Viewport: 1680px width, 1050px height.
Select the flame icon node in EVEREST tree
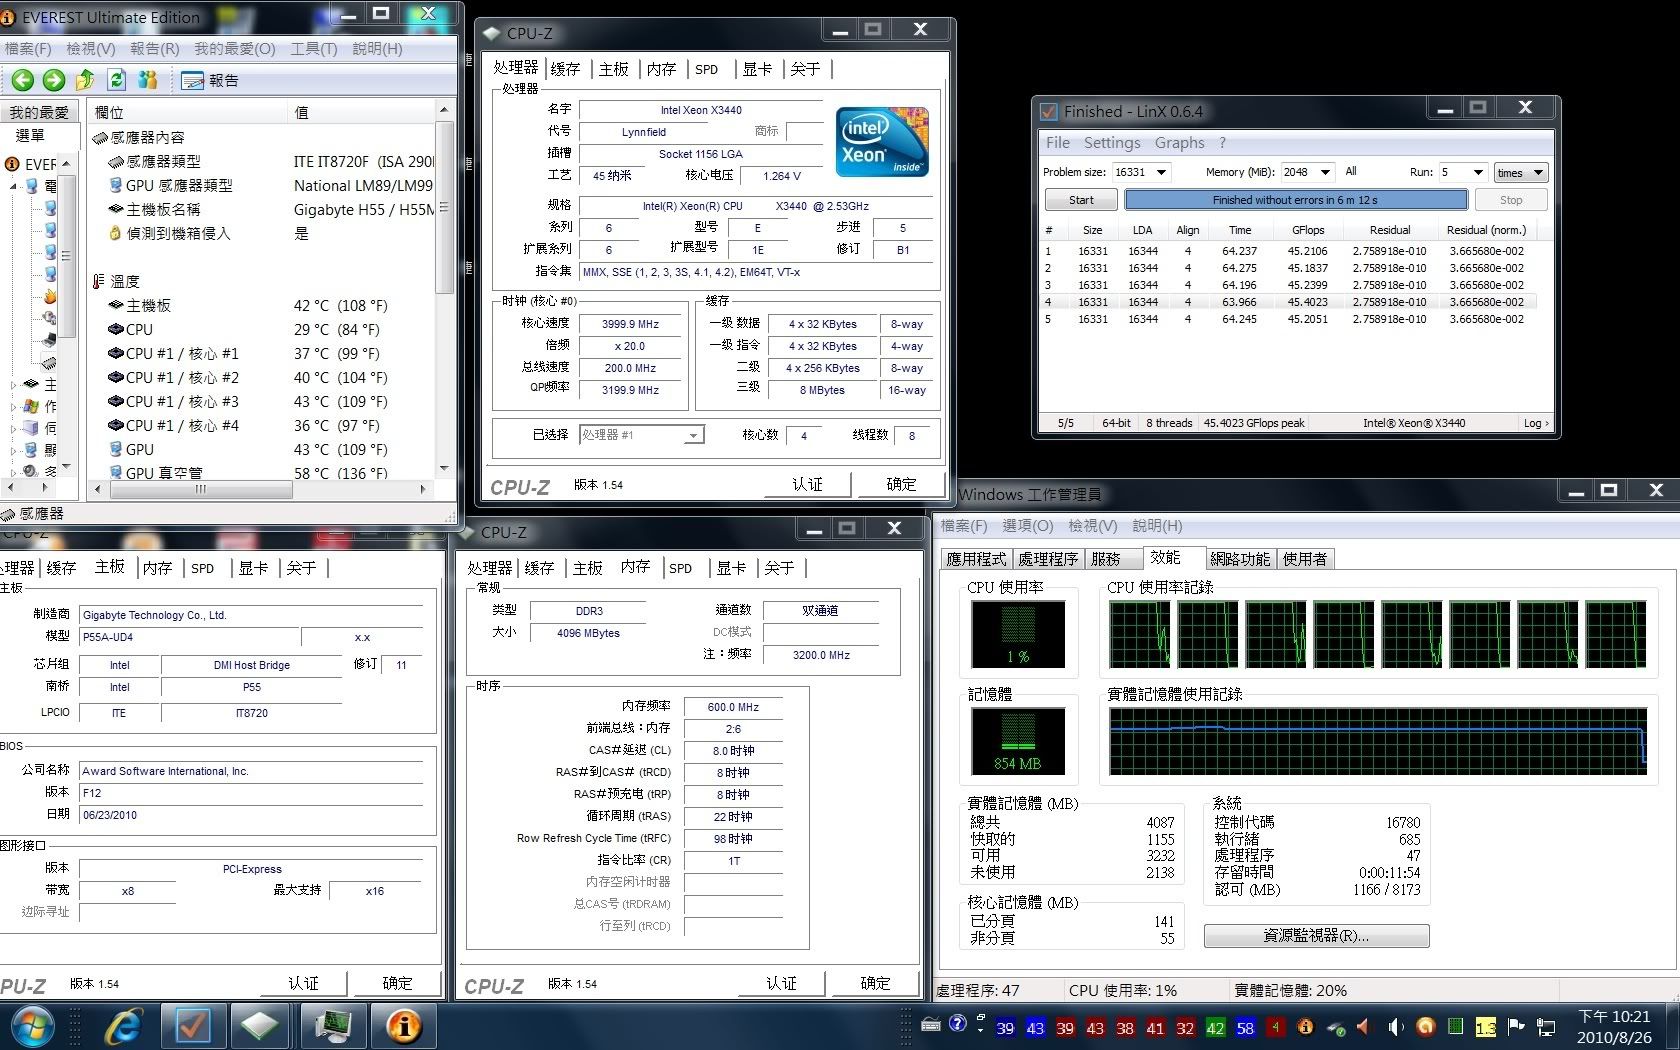[49, 296]
